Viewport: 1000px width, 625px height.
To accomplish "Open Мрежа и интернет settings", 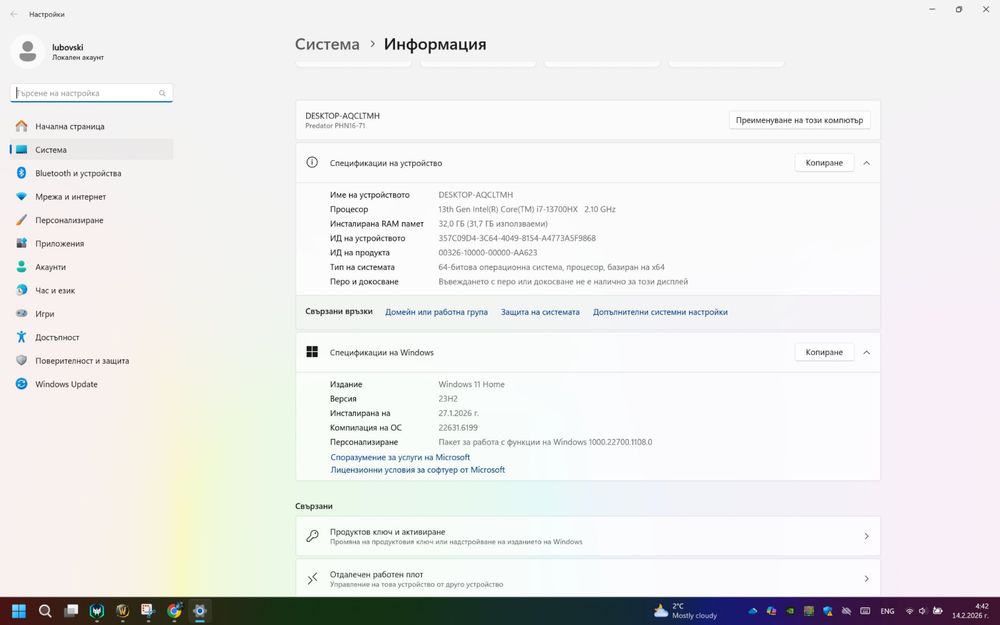I will (91, 196).
